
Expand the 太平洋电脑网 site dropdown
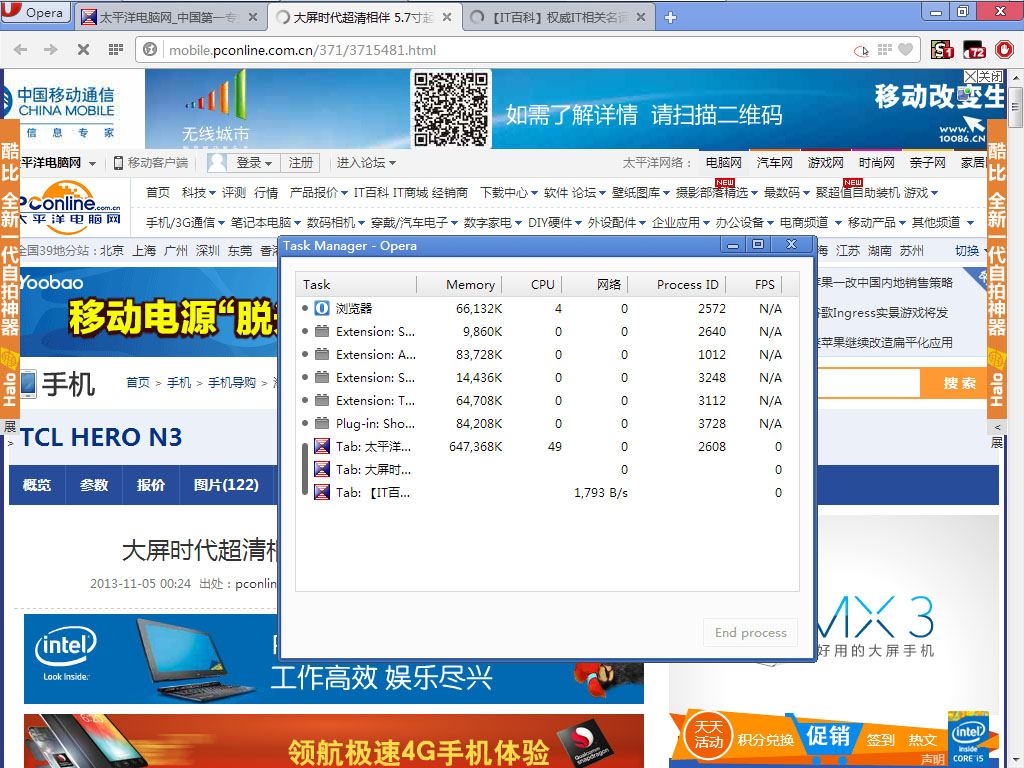click(x=57, y=163)
